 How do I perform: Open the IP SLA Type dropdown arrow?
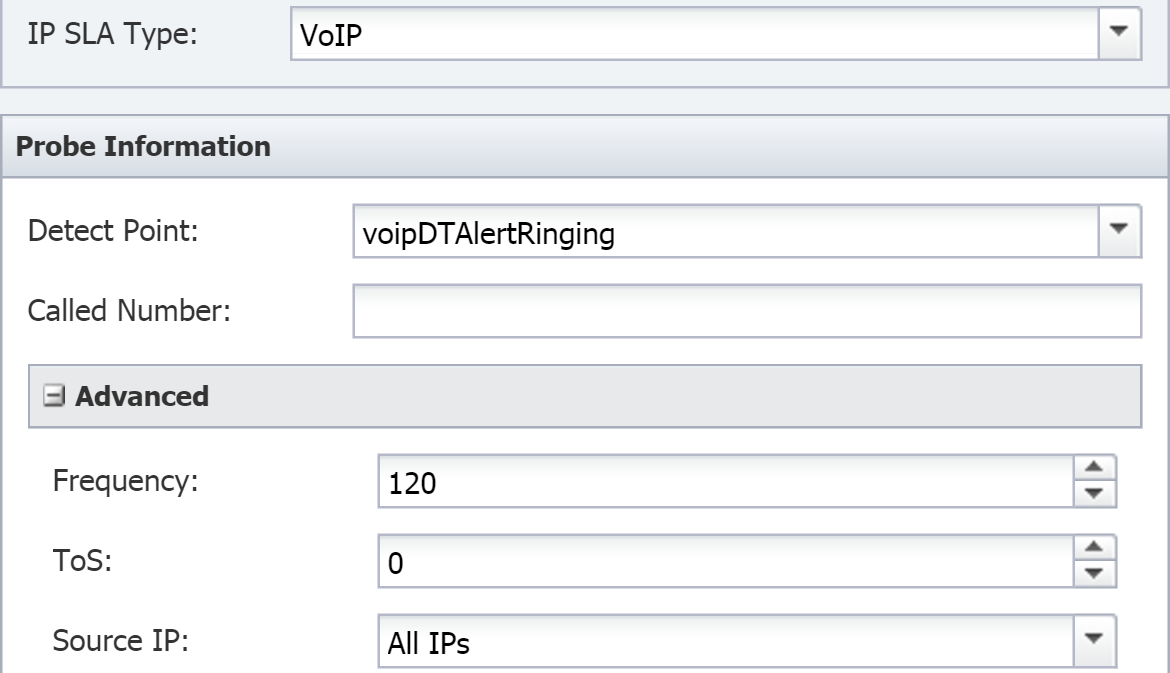(1119, 33)
